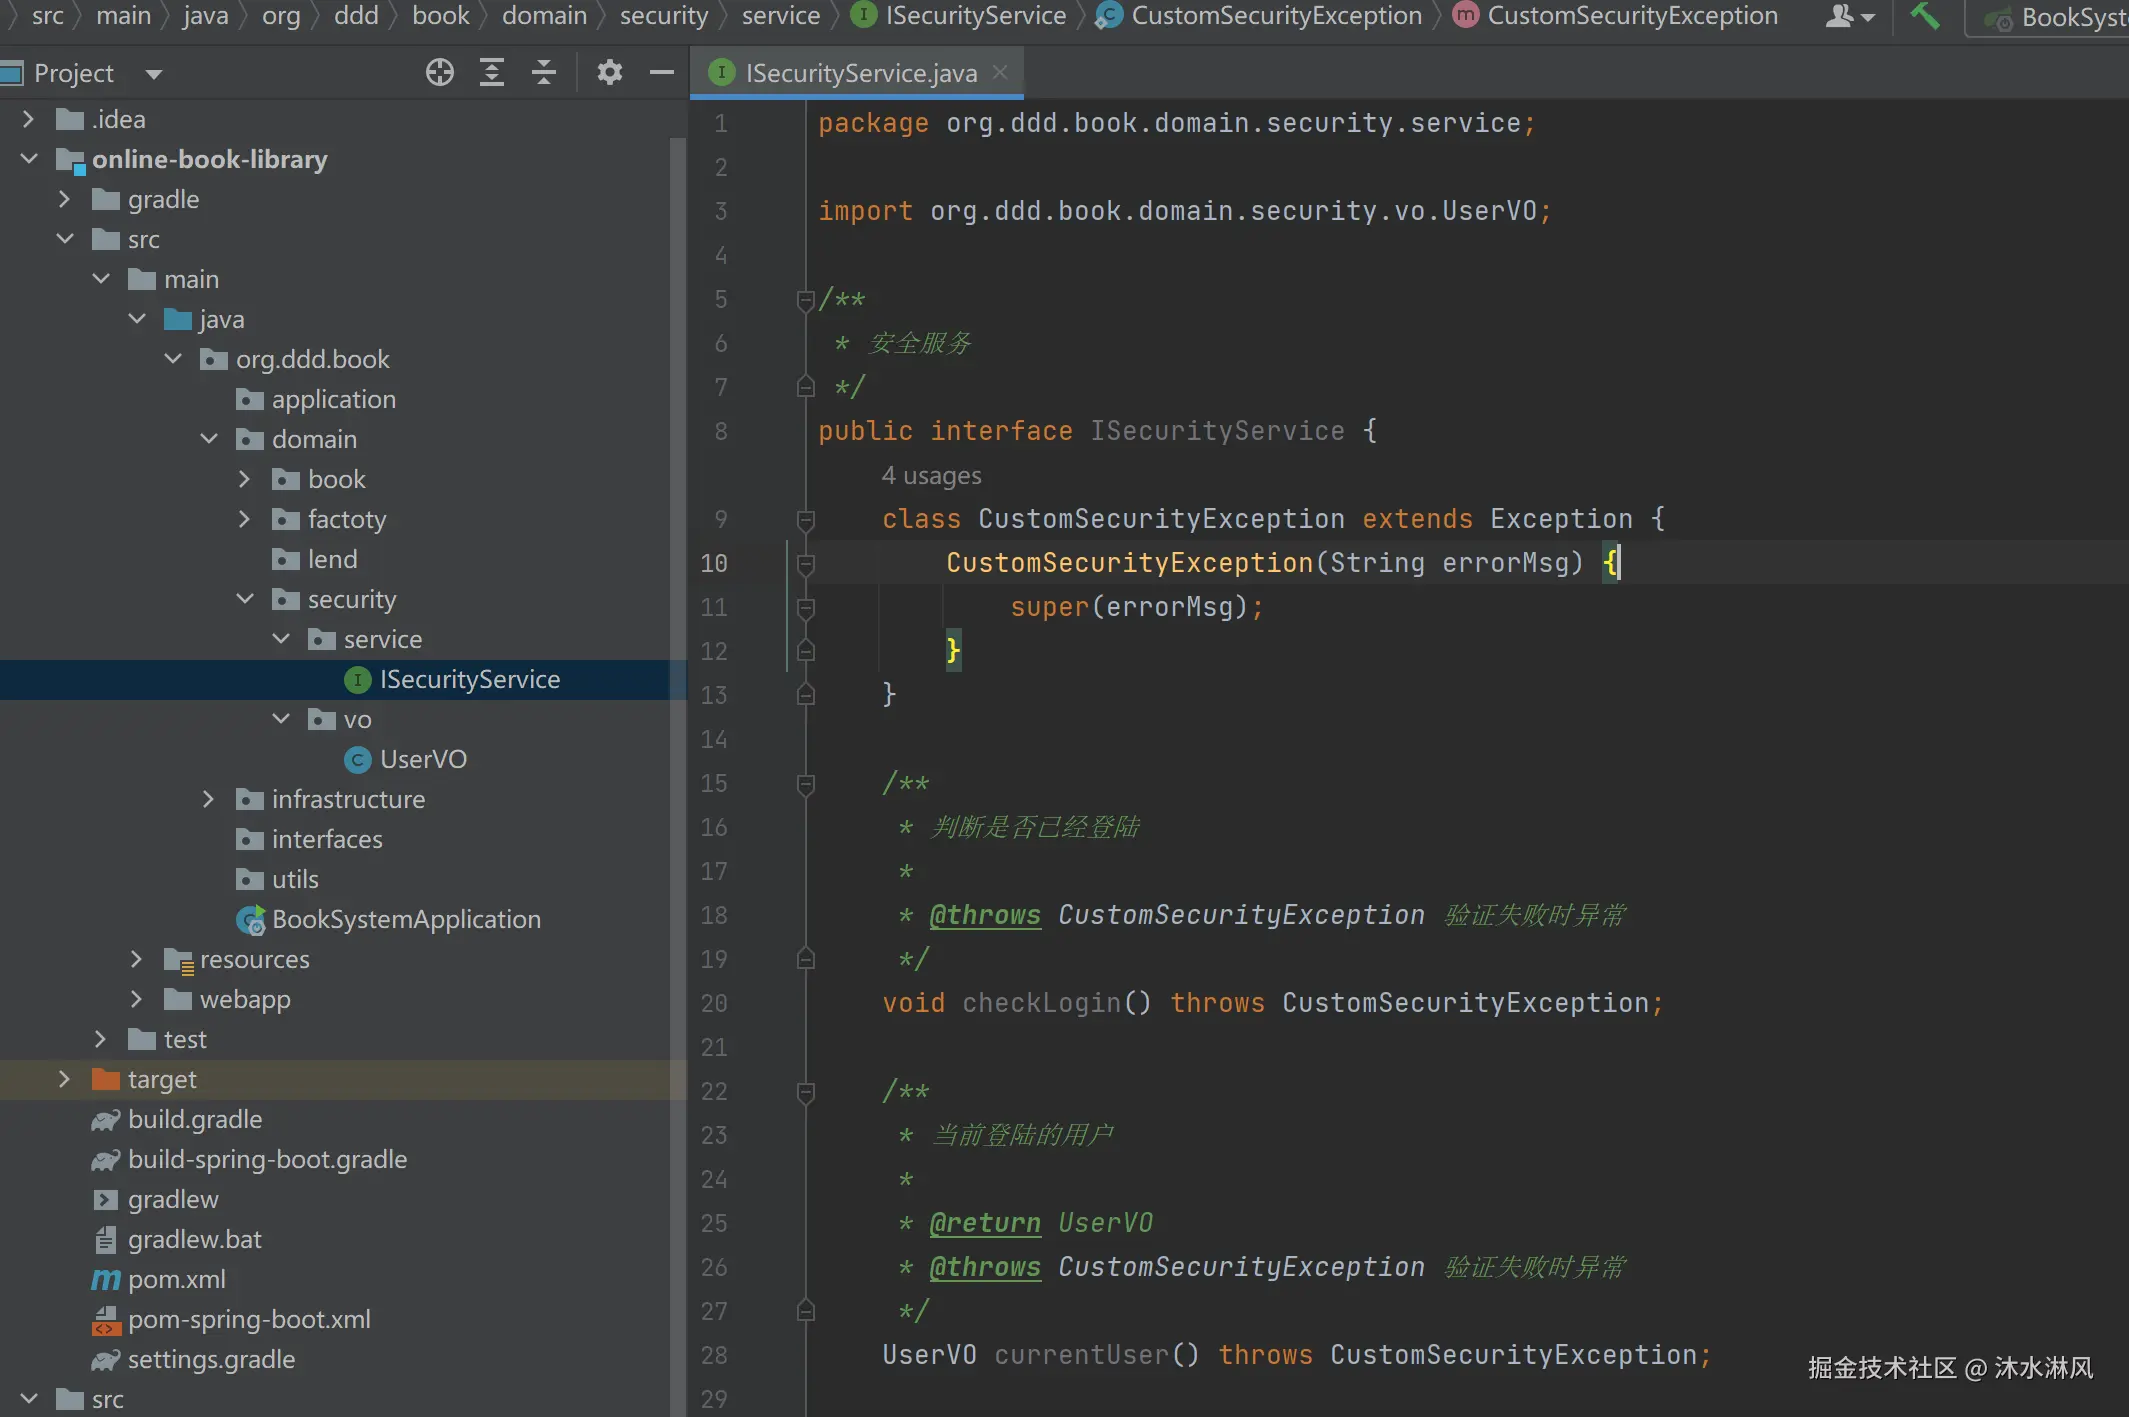
Task: Click the locate/select opened file crosshair icon
Action: point(439,72)
